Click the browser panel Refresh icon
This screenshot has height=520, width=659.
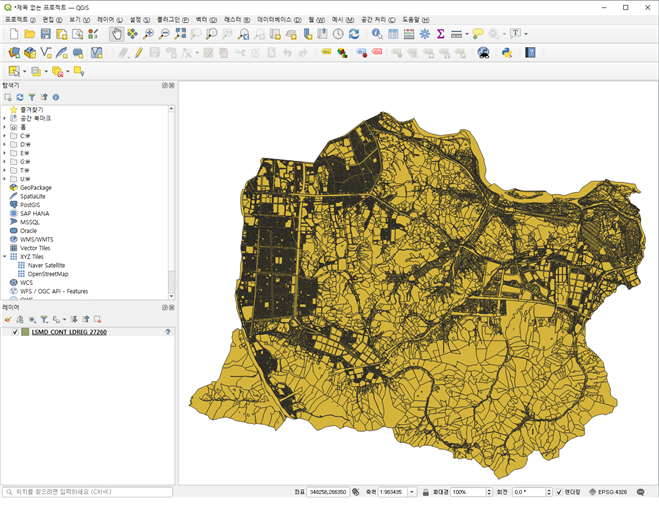click(19, 97)
